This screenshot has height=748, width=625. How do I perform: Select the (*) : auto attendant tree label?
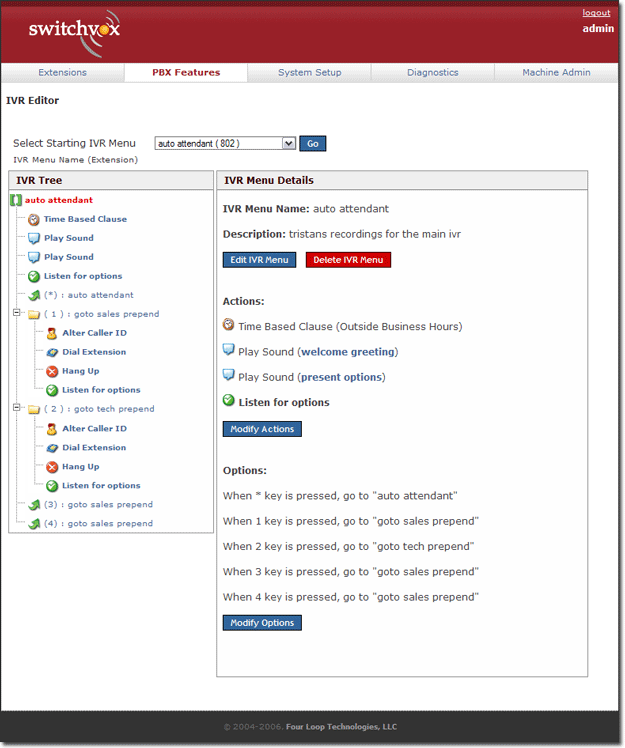[89, 295]
